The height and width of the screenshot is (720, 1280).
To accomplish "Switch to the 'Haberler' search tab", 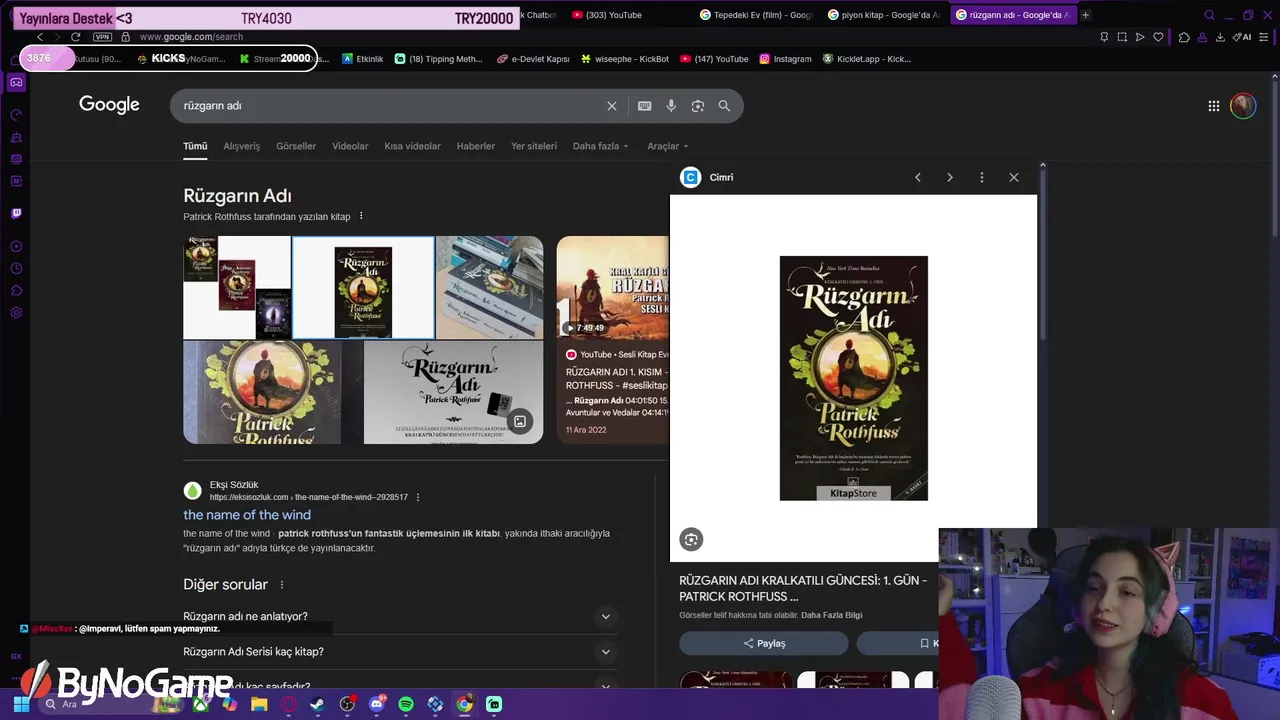I will click(476, 146).
